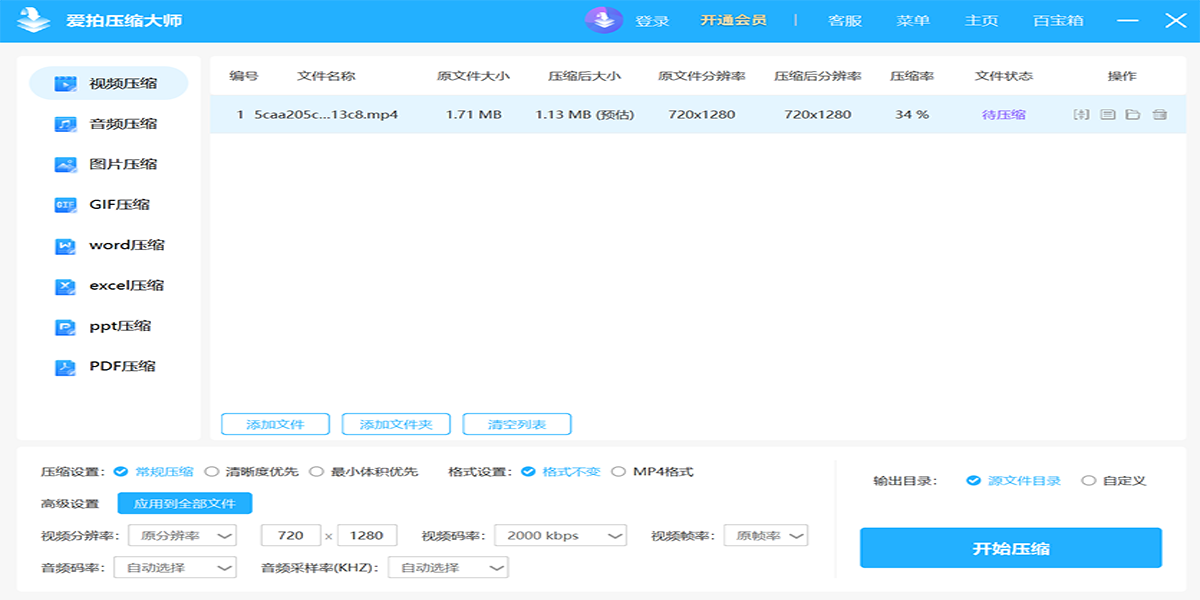Click the 原文件大小 column header
This screenshot has width=1200, height=600.
[473, 76]
